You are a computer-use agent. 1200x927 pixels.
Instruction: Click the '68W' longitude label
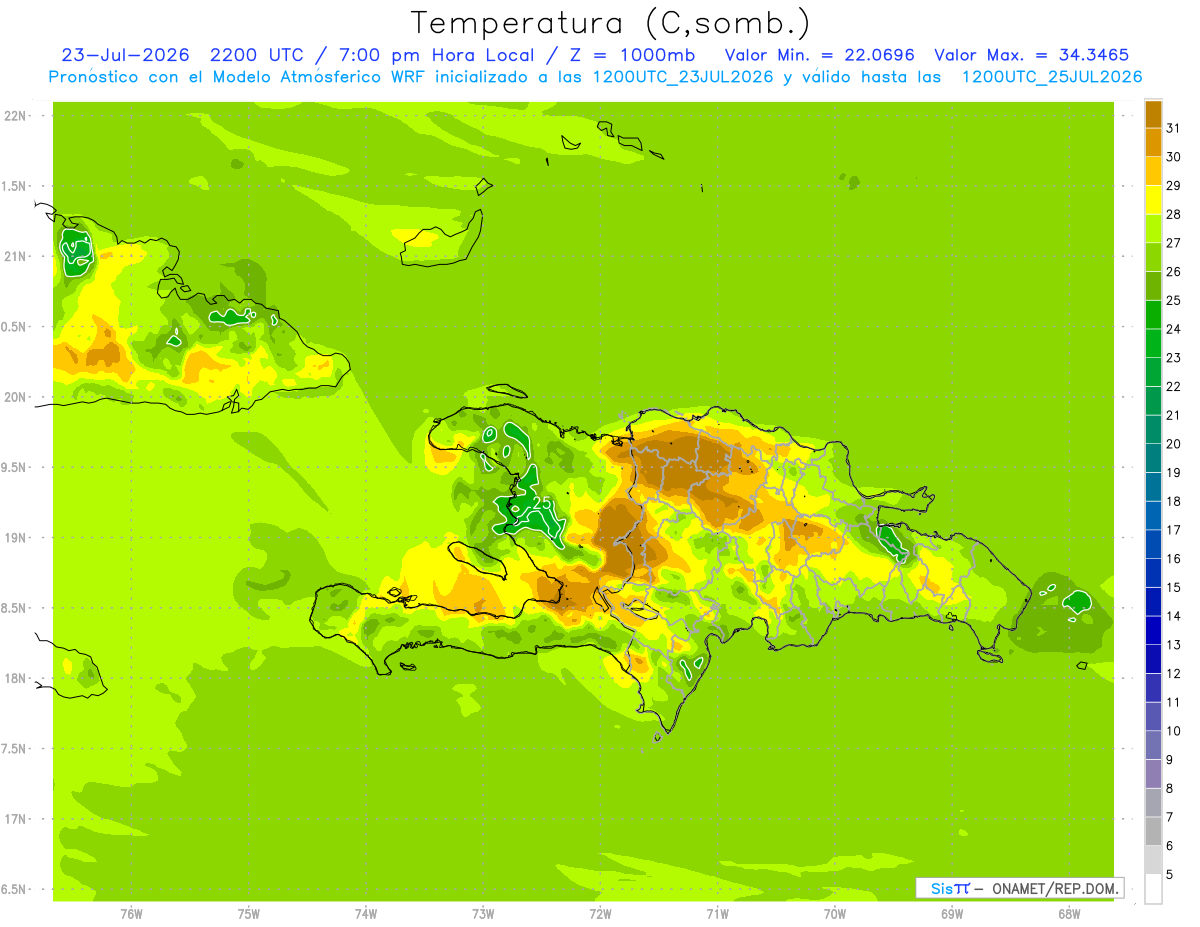[x=1069, y=914]
